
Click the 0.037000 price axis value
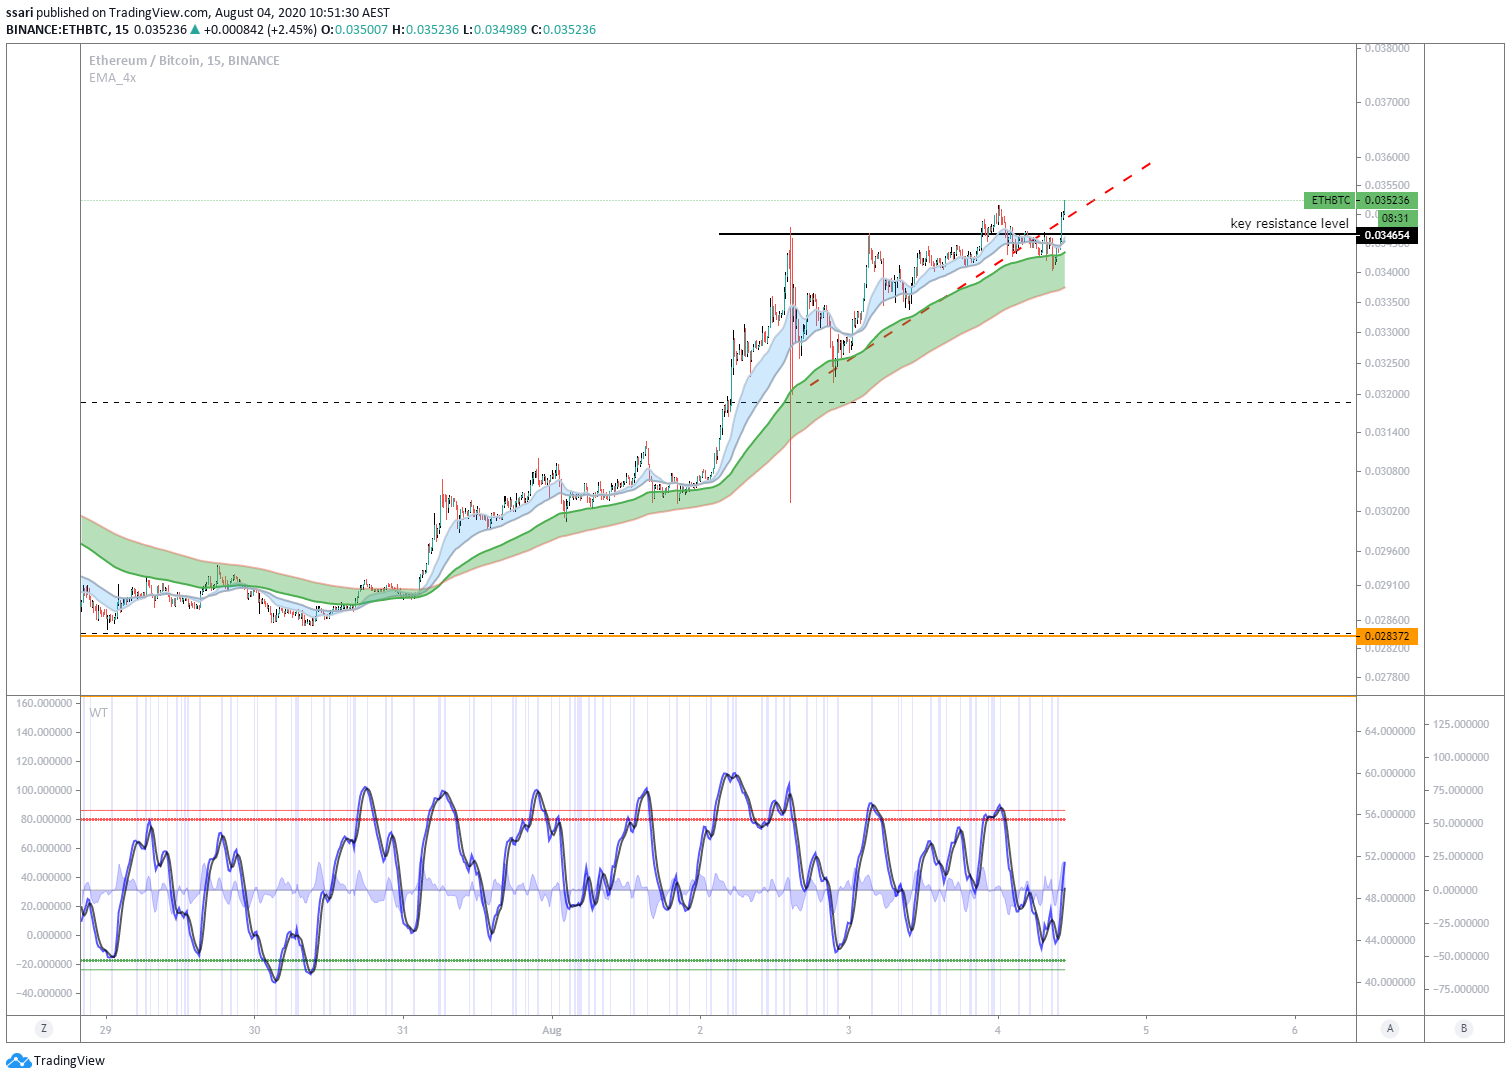[1387, 102]
